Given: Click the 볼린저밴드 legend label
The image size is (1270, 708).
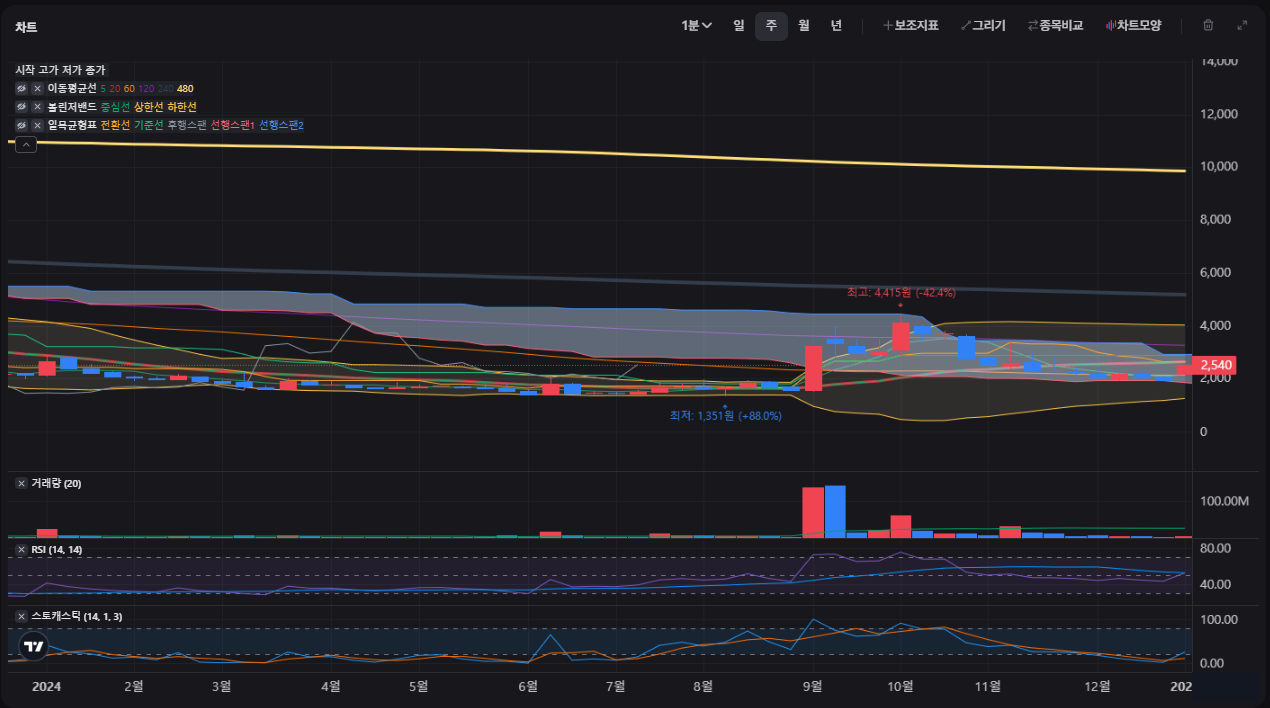Looking at the screenshot, I should click(x=72, y=106).
